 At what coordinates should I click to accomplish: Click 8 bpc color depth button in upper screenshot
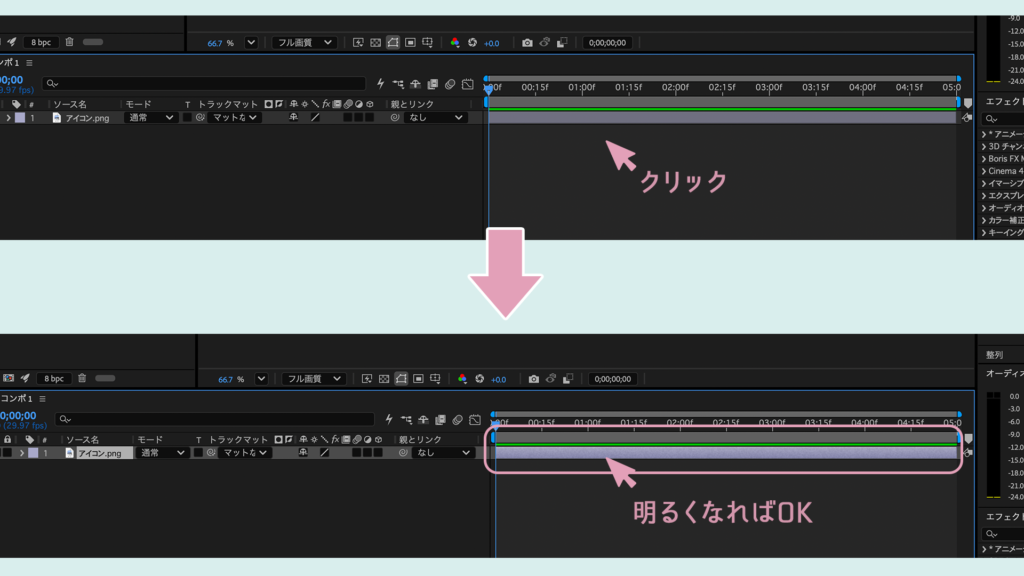click(41, 42)
